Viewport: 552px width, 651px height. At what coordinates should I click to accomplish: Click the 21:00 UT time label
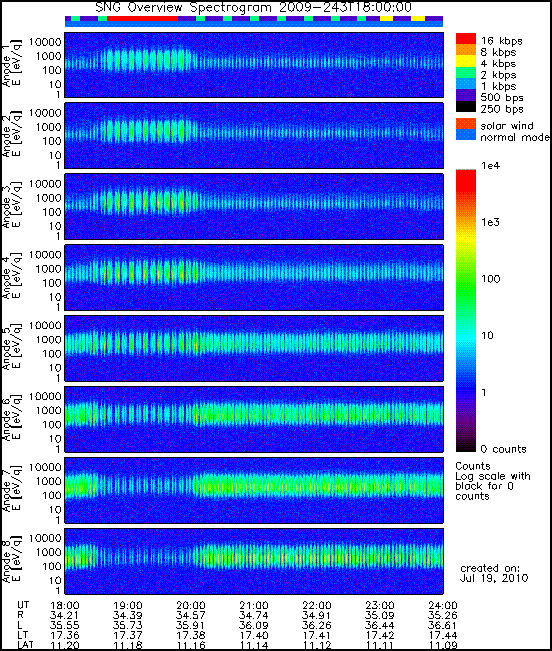point(254,605)
